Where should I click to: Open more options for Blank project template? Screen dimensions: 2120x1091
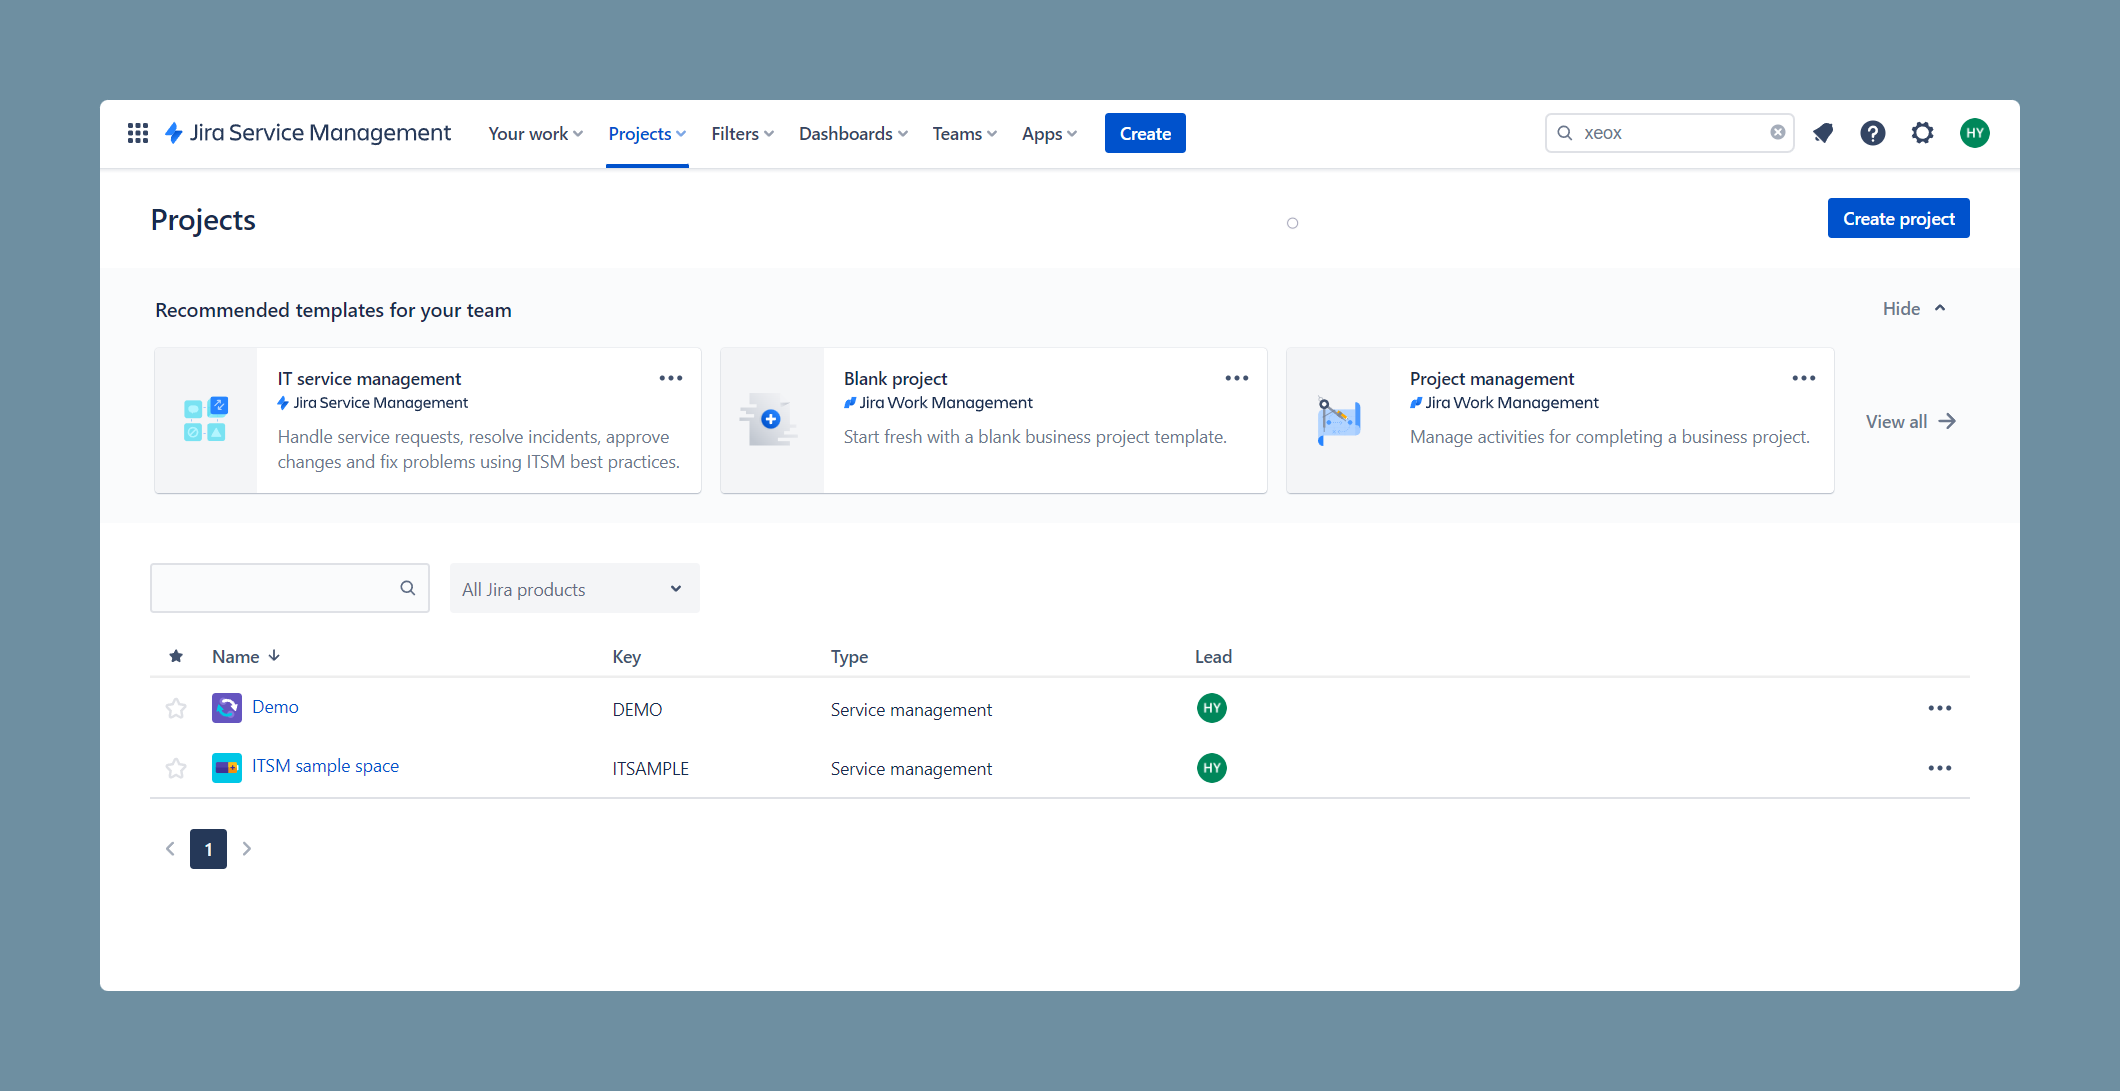pos(1237,378)
